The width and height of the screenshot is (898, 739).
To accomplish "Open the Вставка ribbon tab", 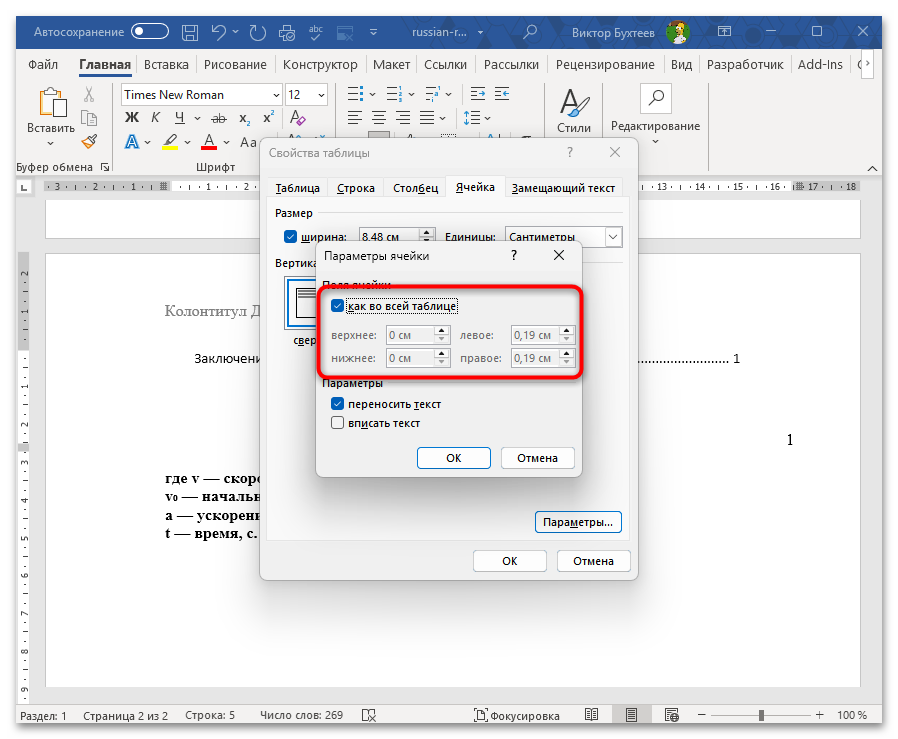I will point(166,65).
